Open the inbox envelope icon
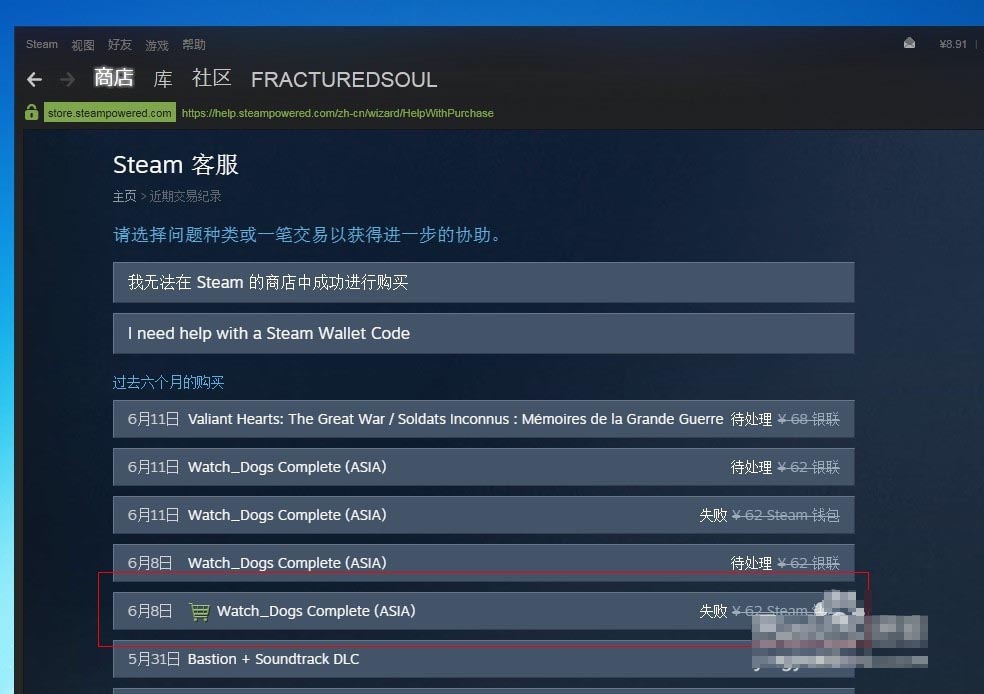The image size is (984, 694). pos(909,43)
